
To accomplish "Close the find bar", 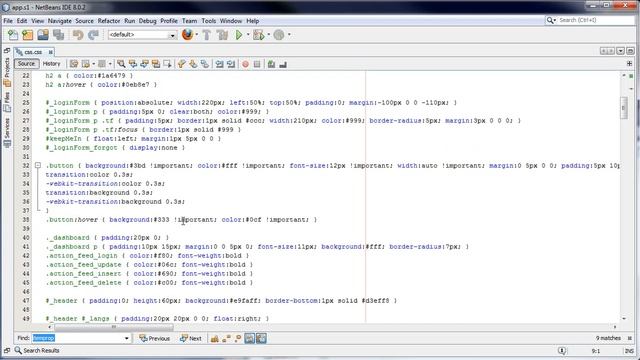I will click(x=630, y=338).
